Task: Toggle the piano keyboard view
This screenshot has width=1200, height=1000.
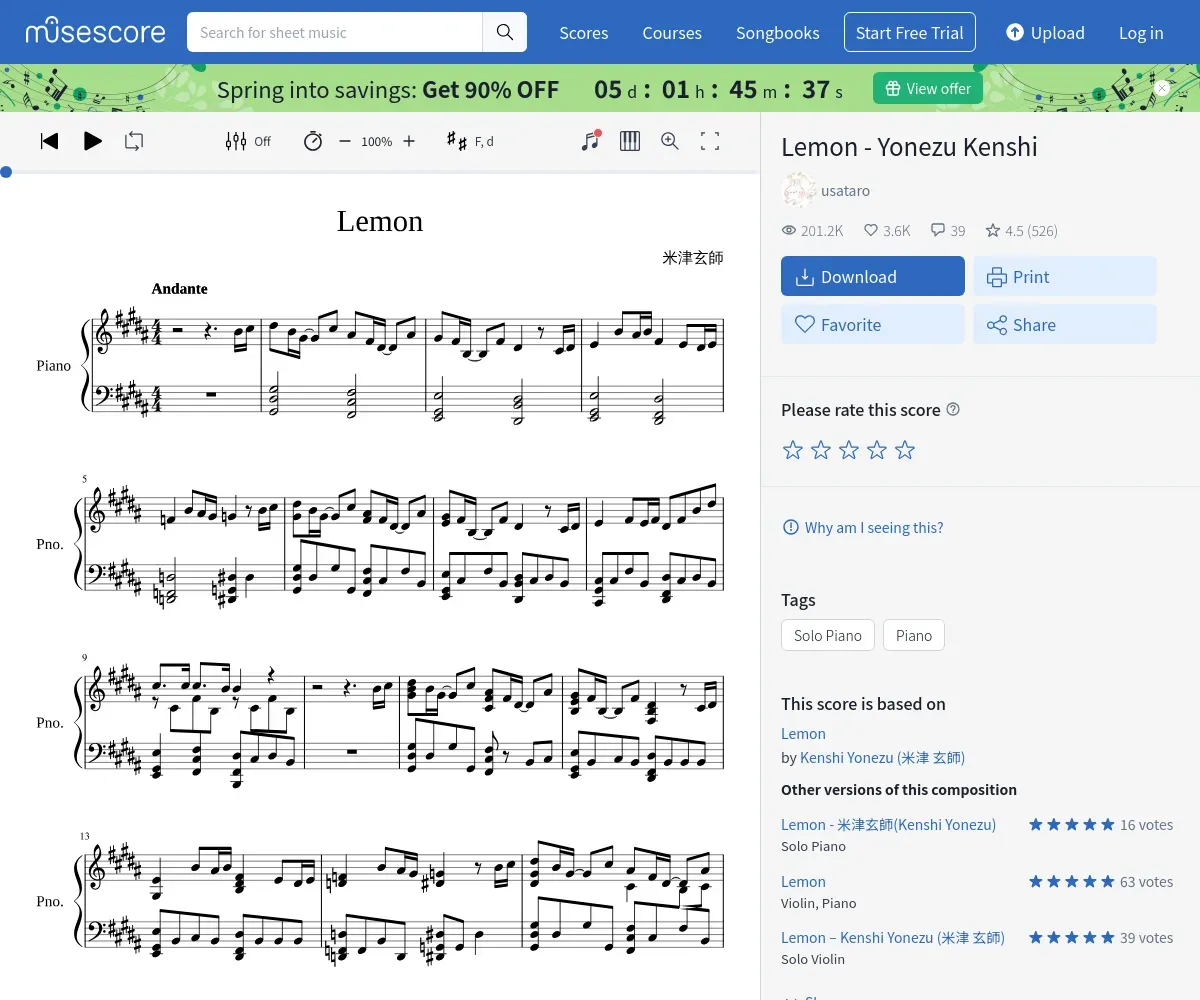Action: [630, 141]
